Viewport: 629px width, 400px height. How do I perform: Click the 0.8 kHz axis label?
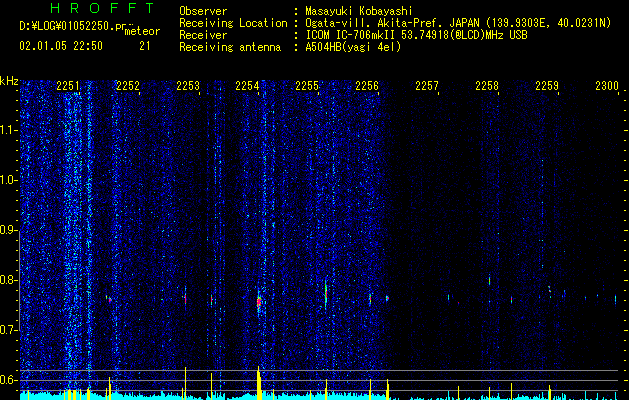click(x=8, y=280)
